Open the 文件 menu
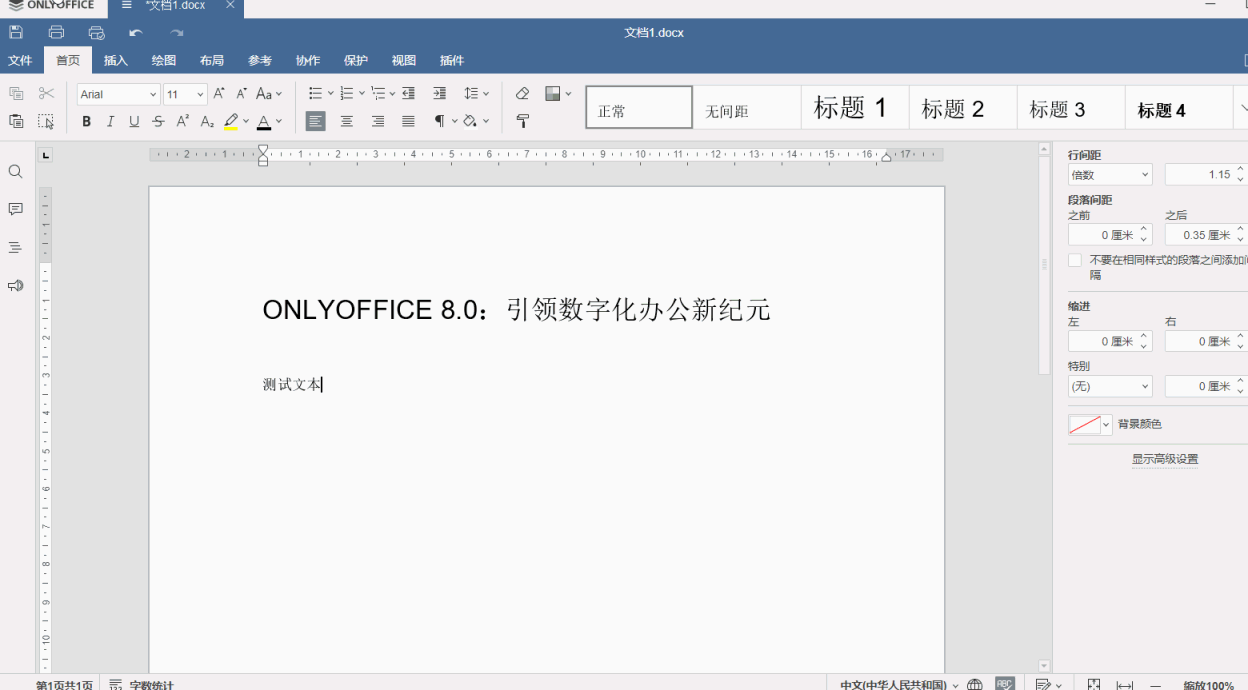Image resolution: width=1248 pixels, height=690 pixels. (x=20, y=60)
